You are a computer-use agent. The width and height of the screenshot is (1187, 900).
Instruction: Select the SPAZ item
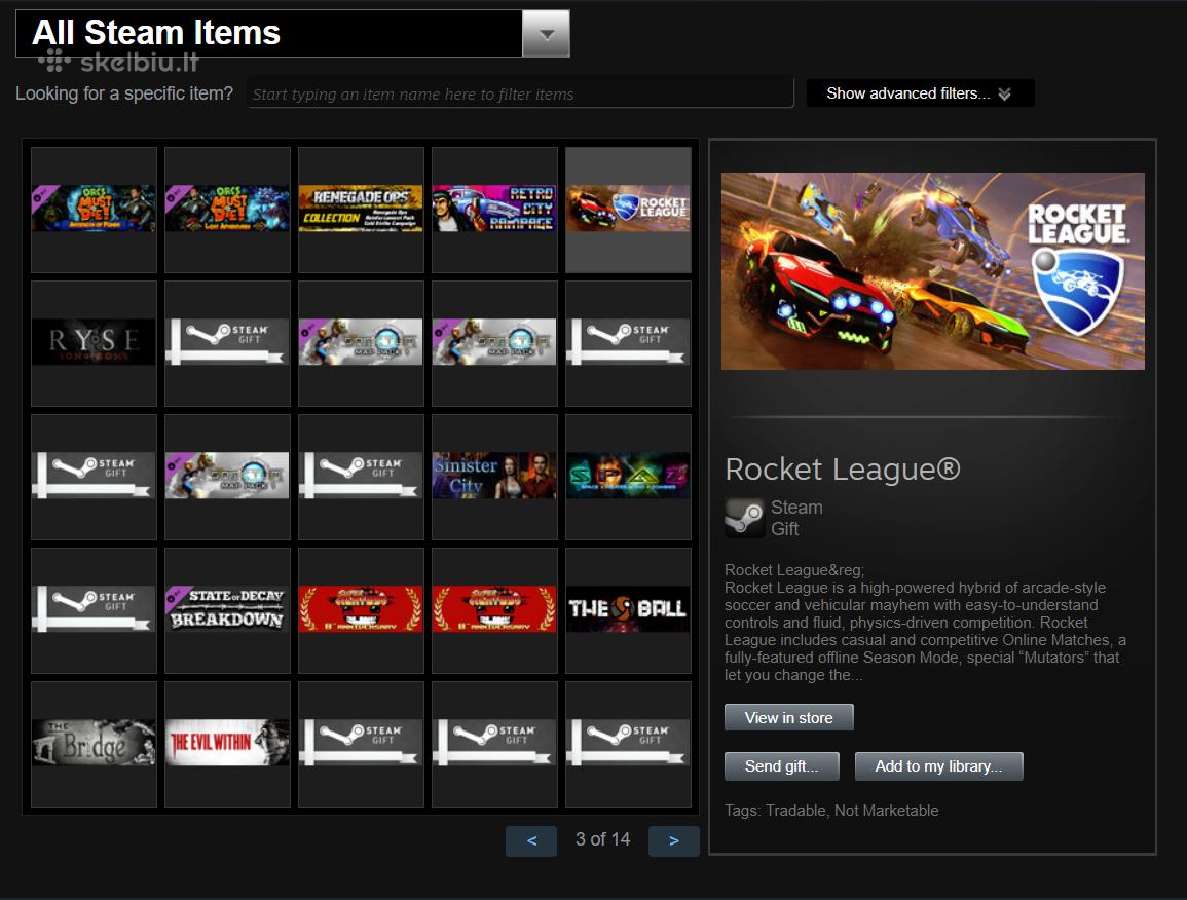click(628, 476)
